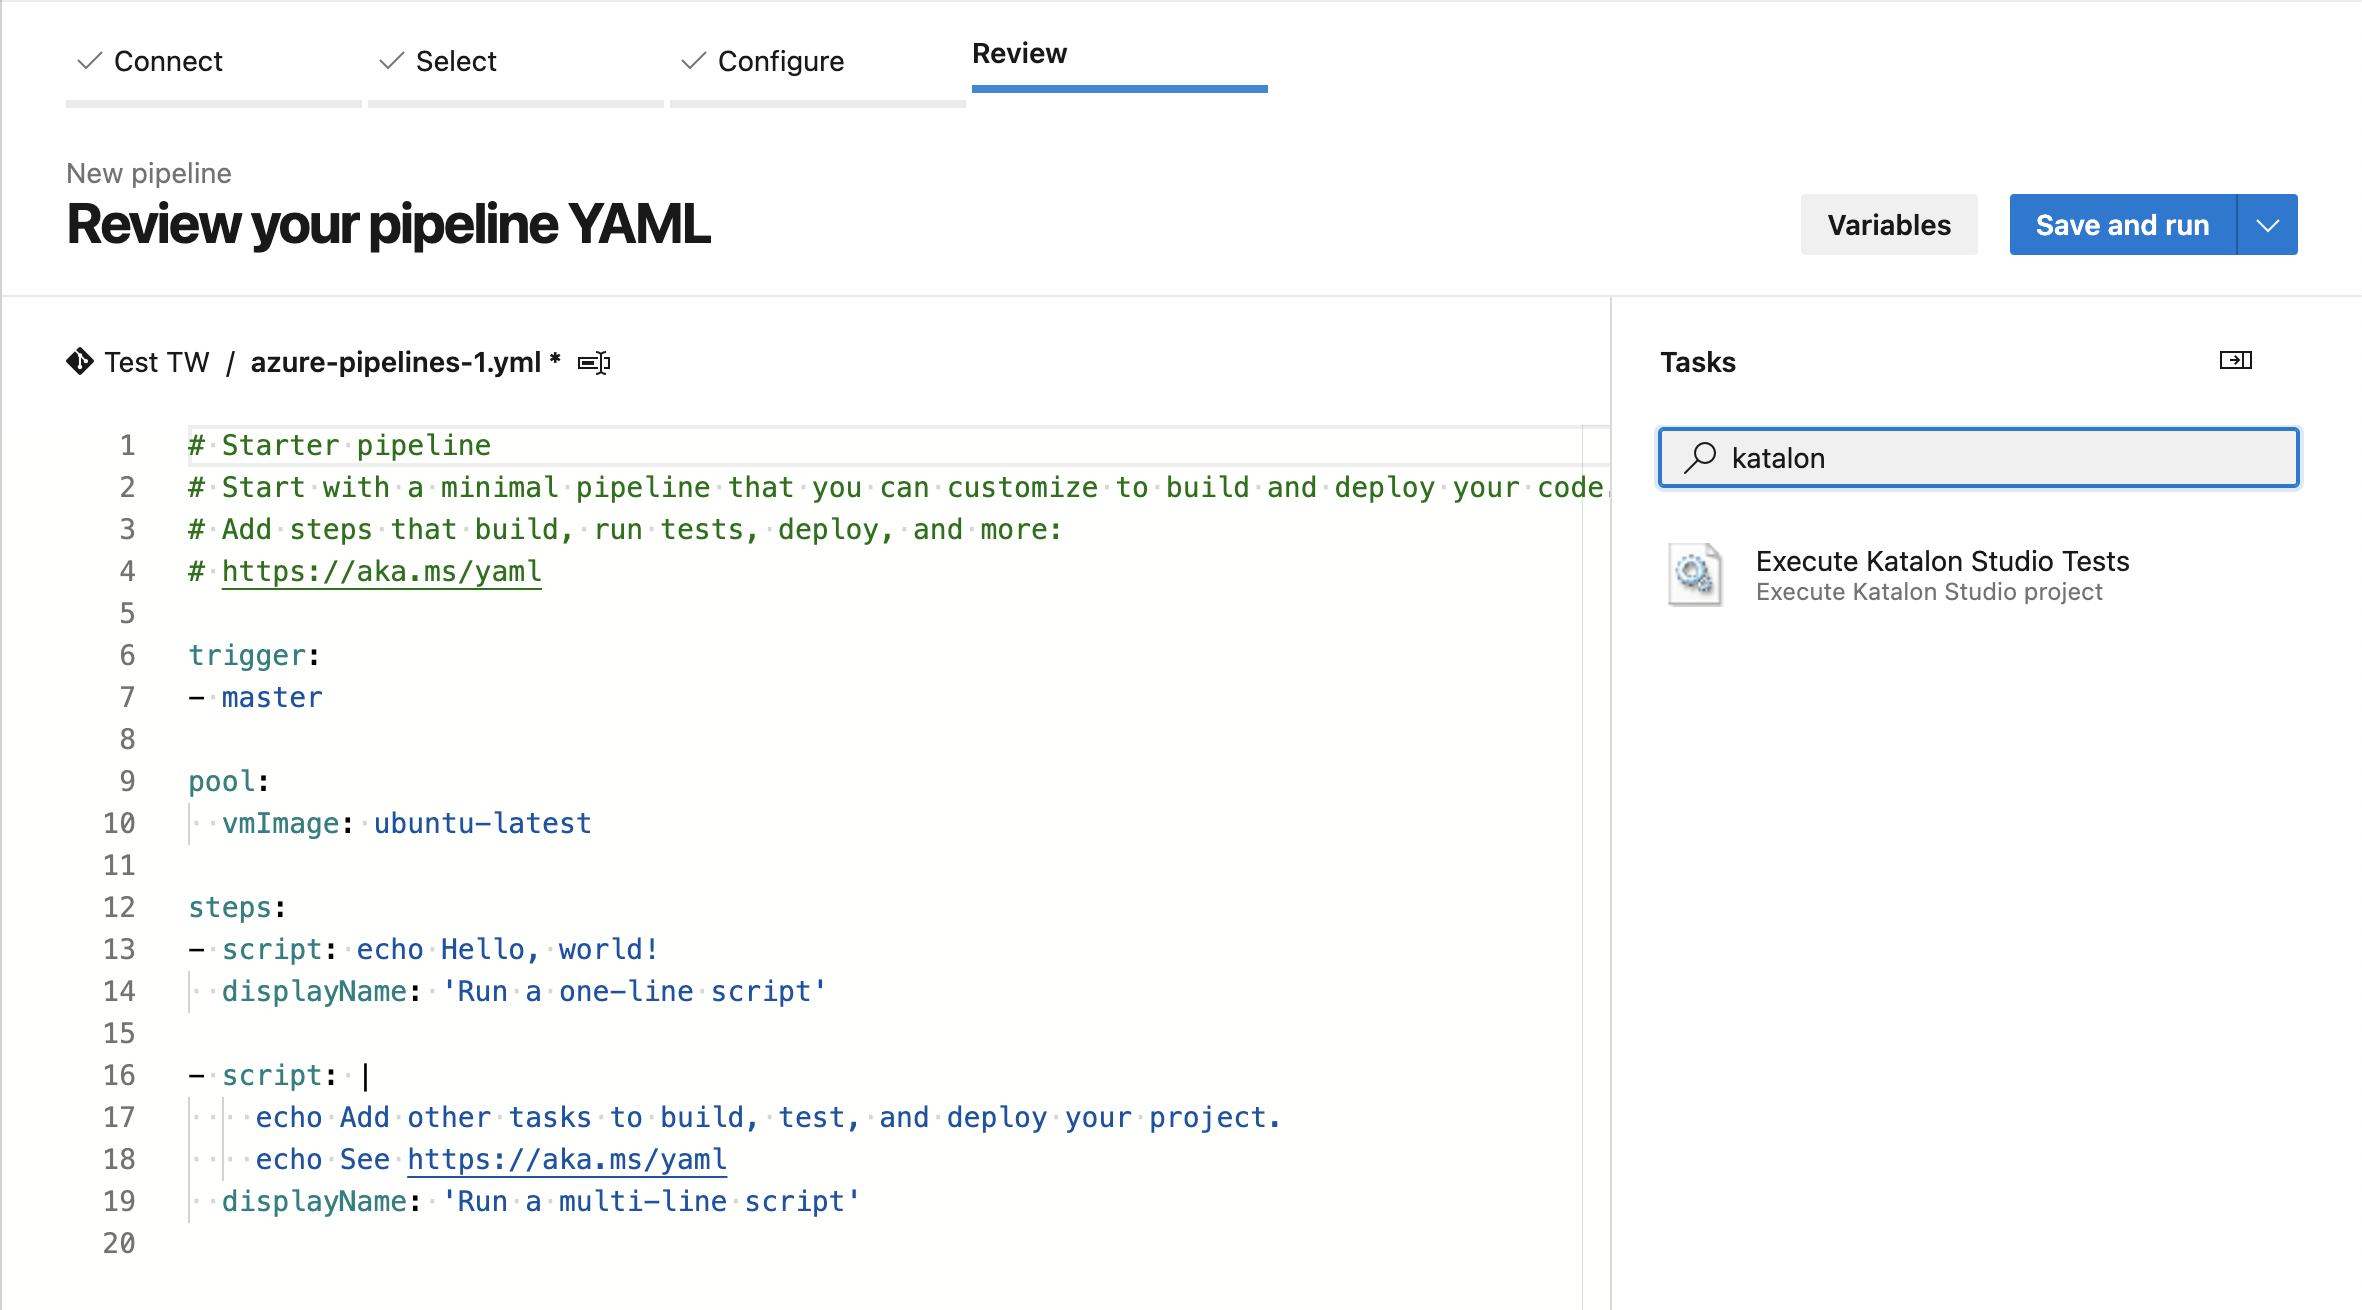This screenshot has height=1310, width=2362.
Task: Open the Variables panel
Action: point(1888,225)
